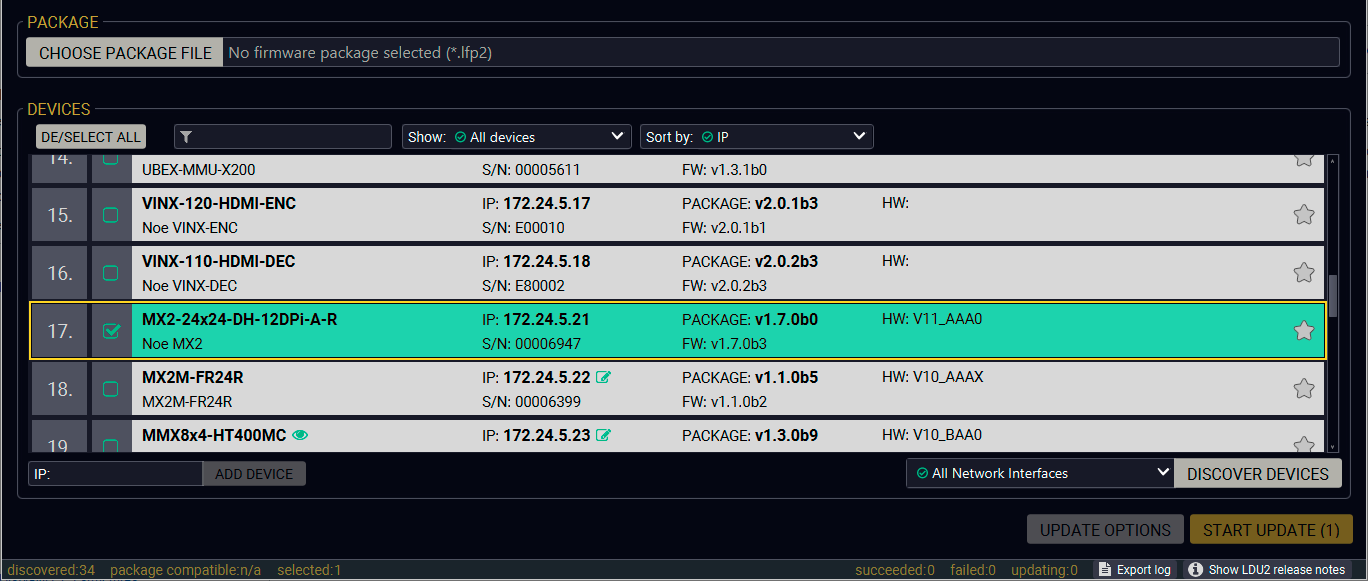
Task: Select row number 15 in device list
Action: coord(60,215)
